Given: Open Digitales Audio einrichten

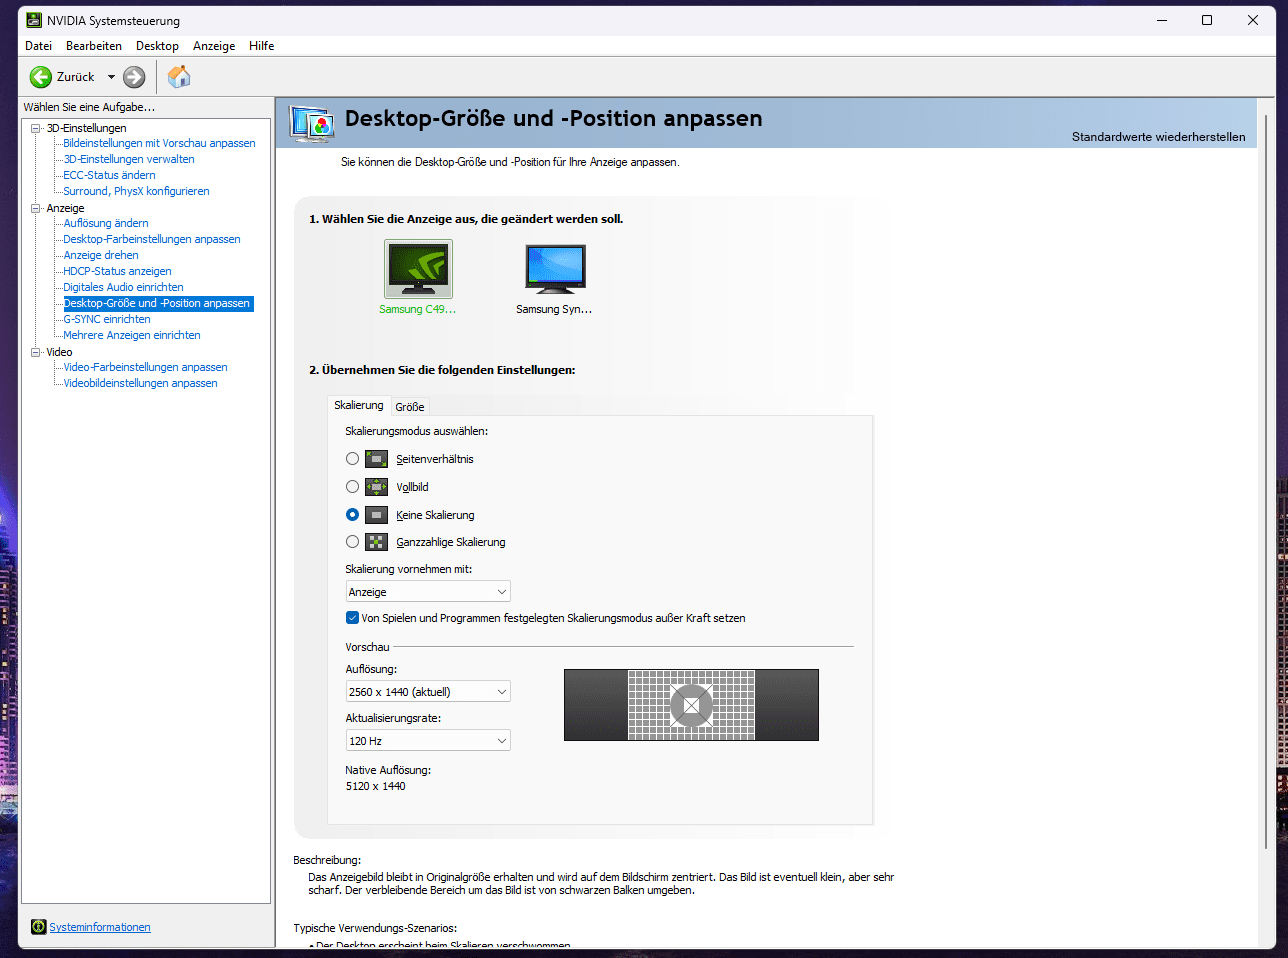Looking at the screenshot, I should 124,287.
